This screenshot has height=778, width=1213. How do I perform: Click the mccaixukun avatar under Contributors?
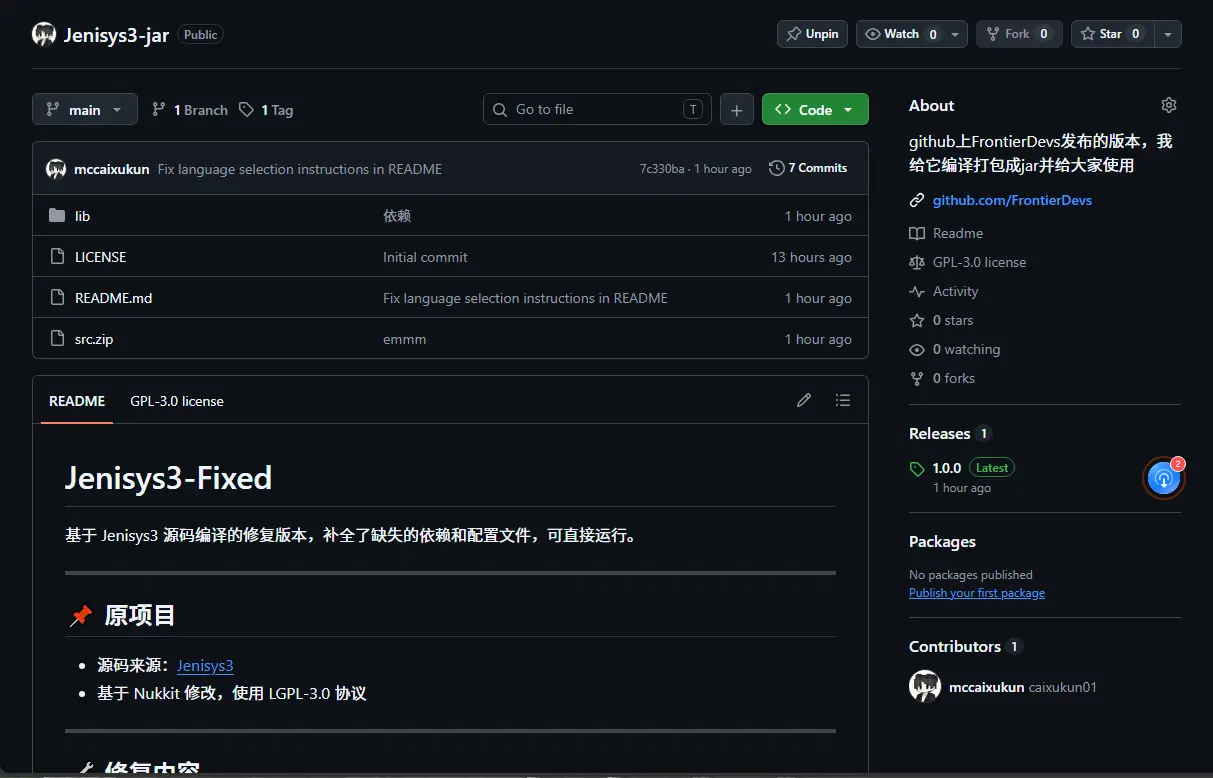click(x=925, y=687)
